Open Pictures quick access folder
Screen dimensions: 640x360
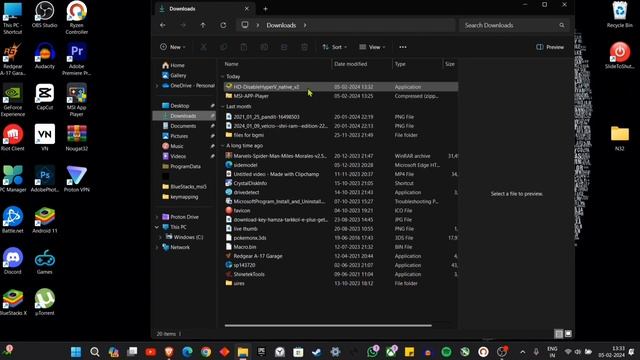(x=179, y=136)
